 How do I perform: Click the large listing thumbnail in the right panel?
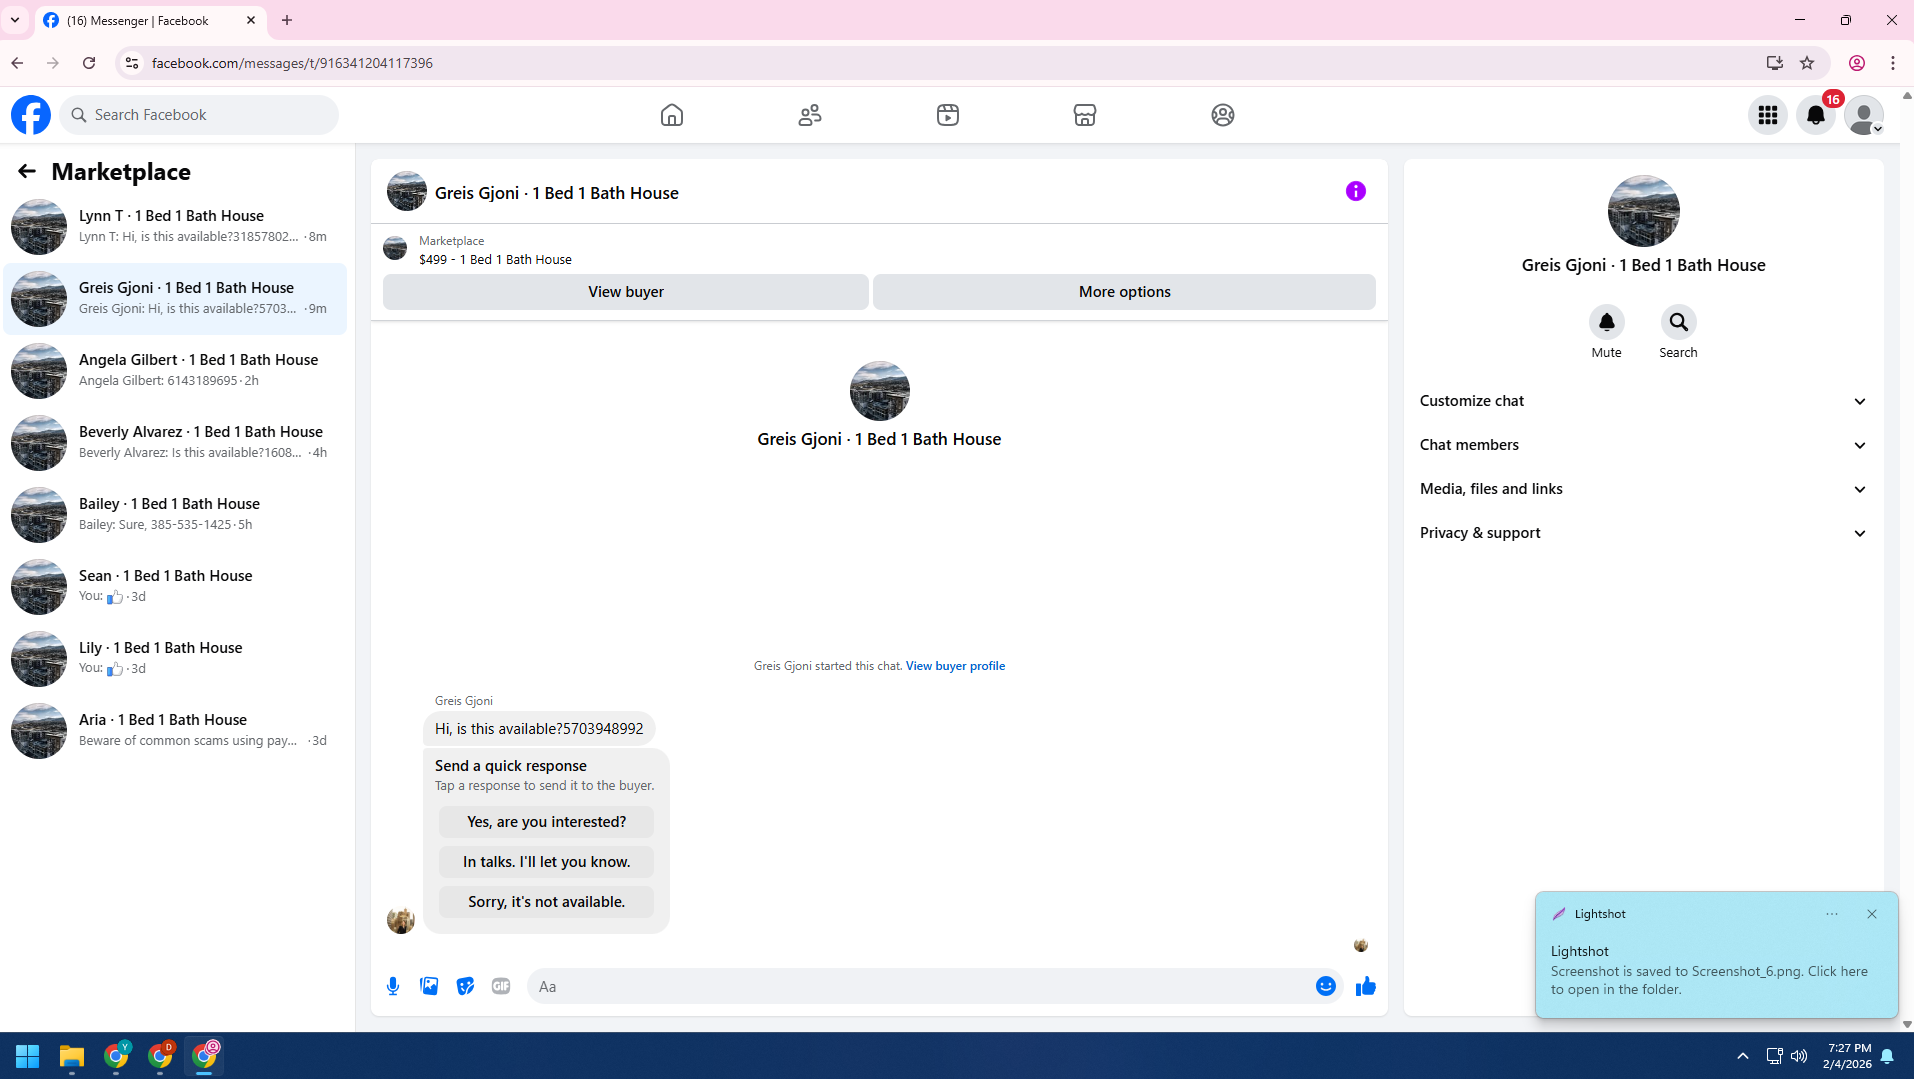[1643, 211]
